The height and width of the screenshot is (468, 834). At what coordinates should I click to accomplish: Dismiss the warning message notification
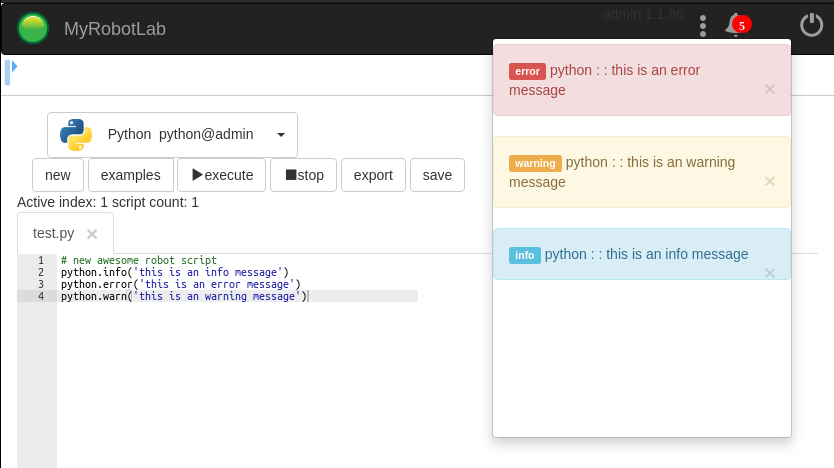[770, 181]
